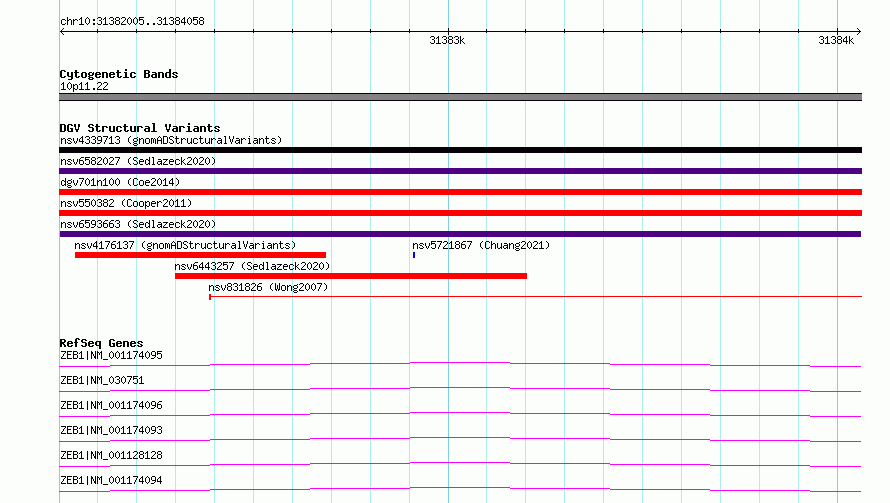Open nsv6593663 (Sedlazeck2020) variant label
This screenshot has height=503, width=890.
pos(138,224)
